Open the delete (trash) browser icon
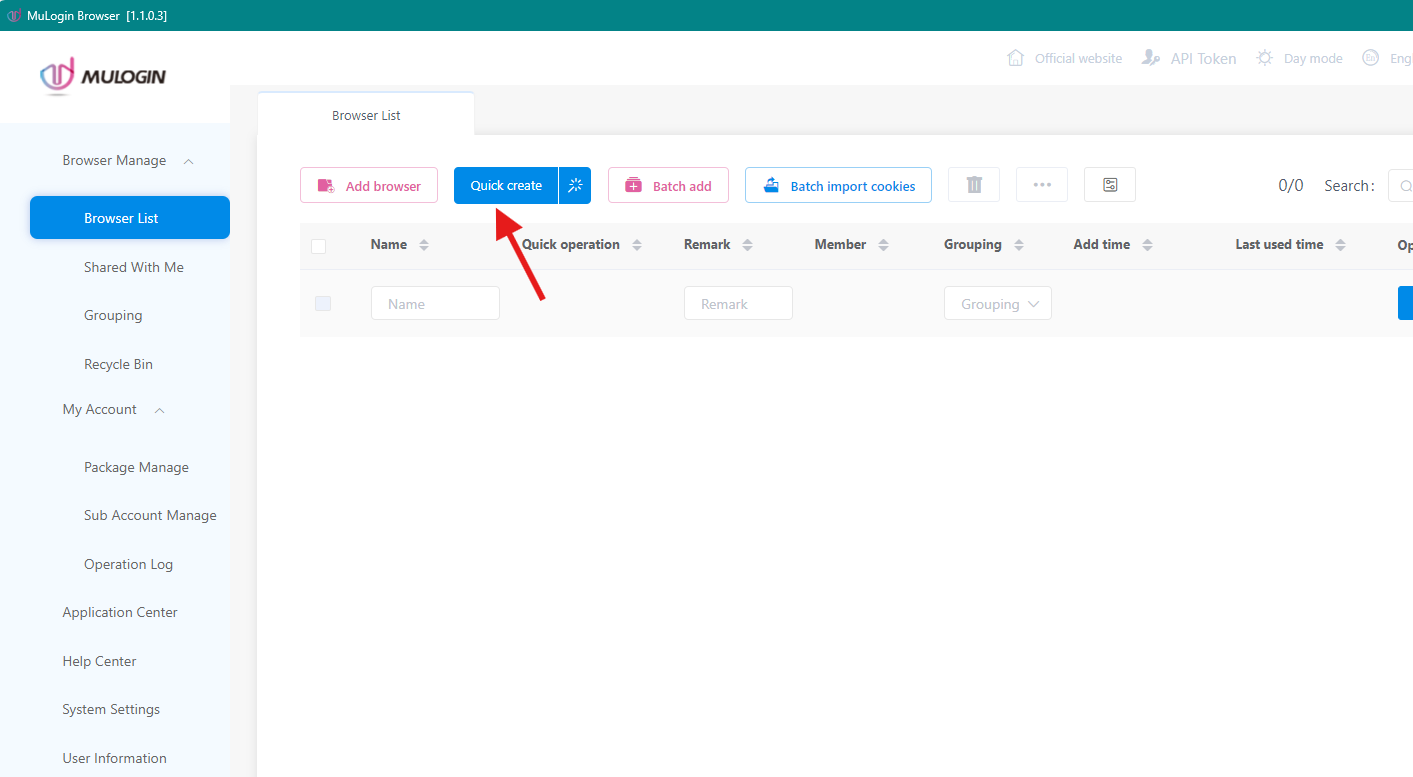 coord(973,184)
